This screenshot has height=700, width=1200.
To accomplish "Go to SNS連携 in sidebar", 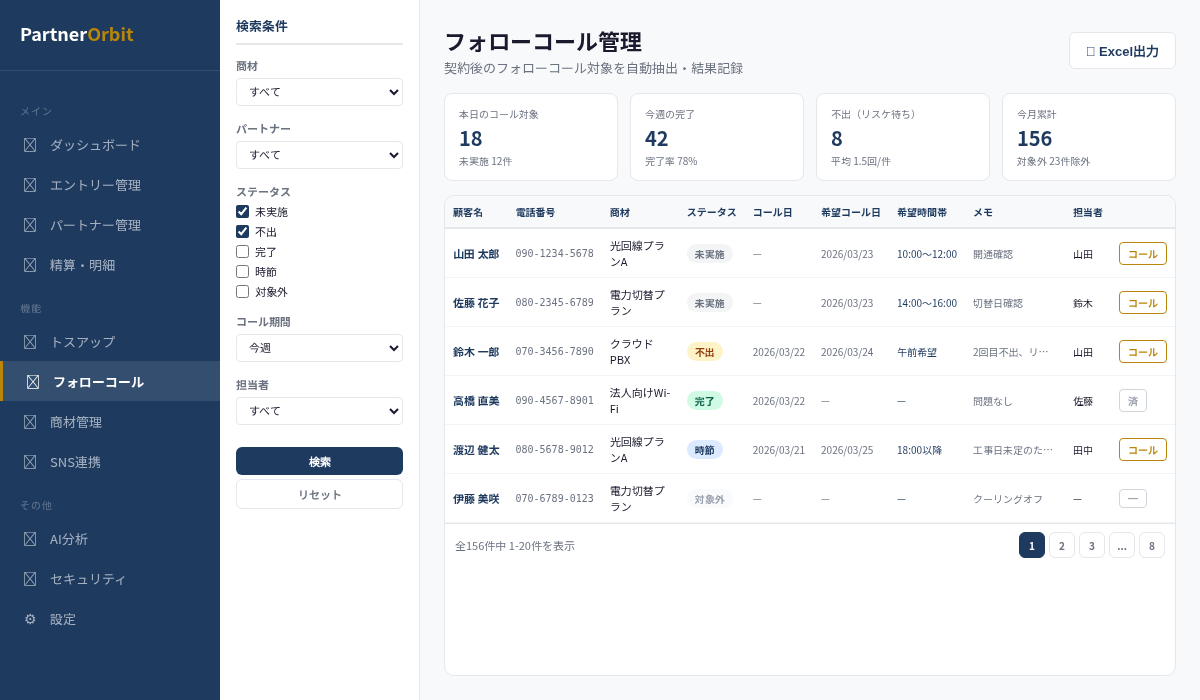I will (x=75, y=462).
